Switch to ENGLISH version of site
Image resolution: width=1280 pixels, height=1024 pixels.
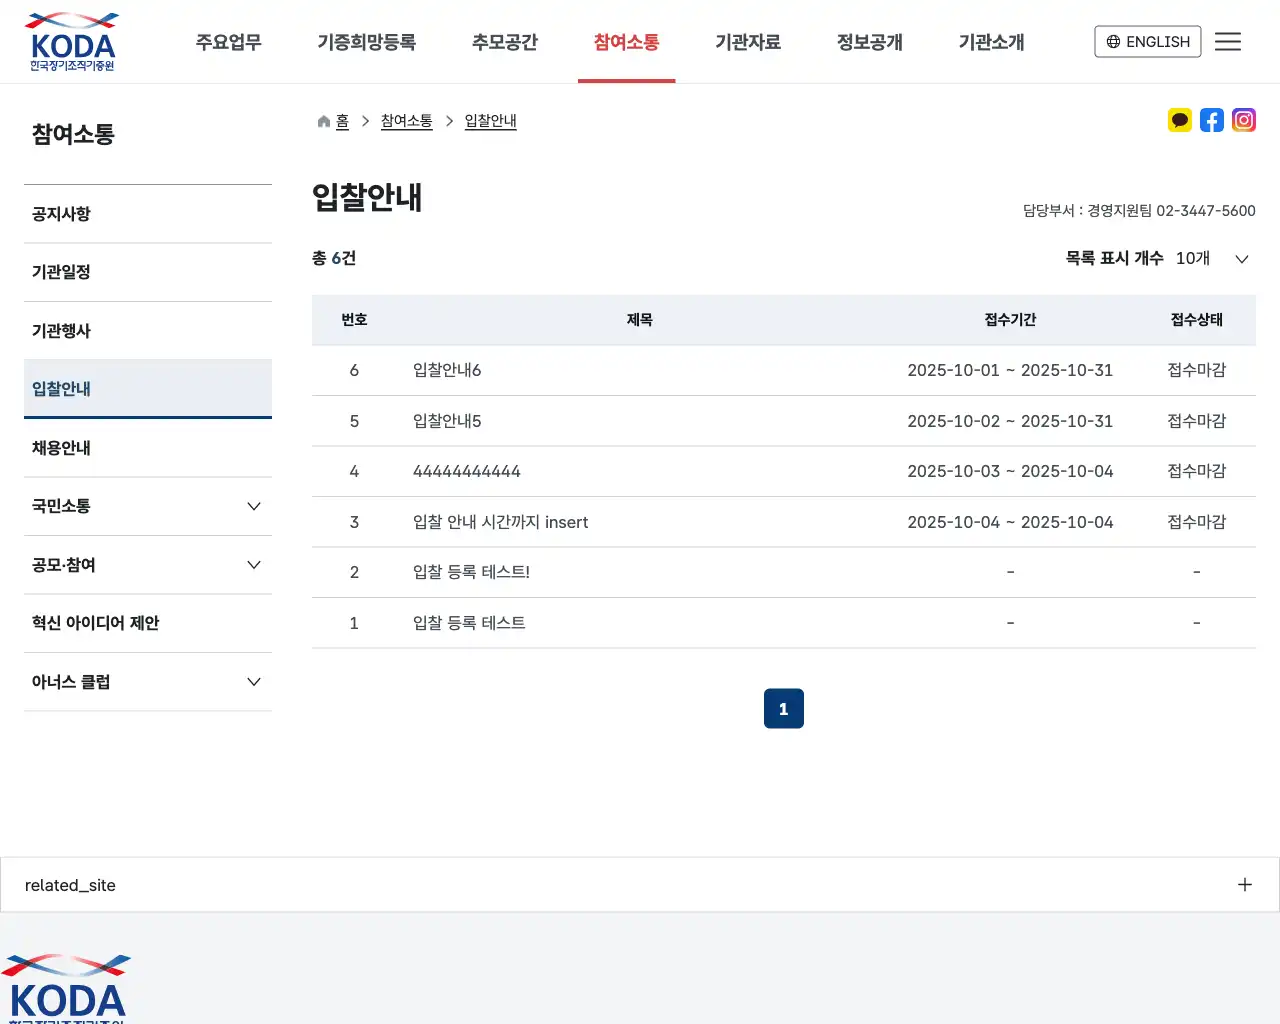(1147, 41)
